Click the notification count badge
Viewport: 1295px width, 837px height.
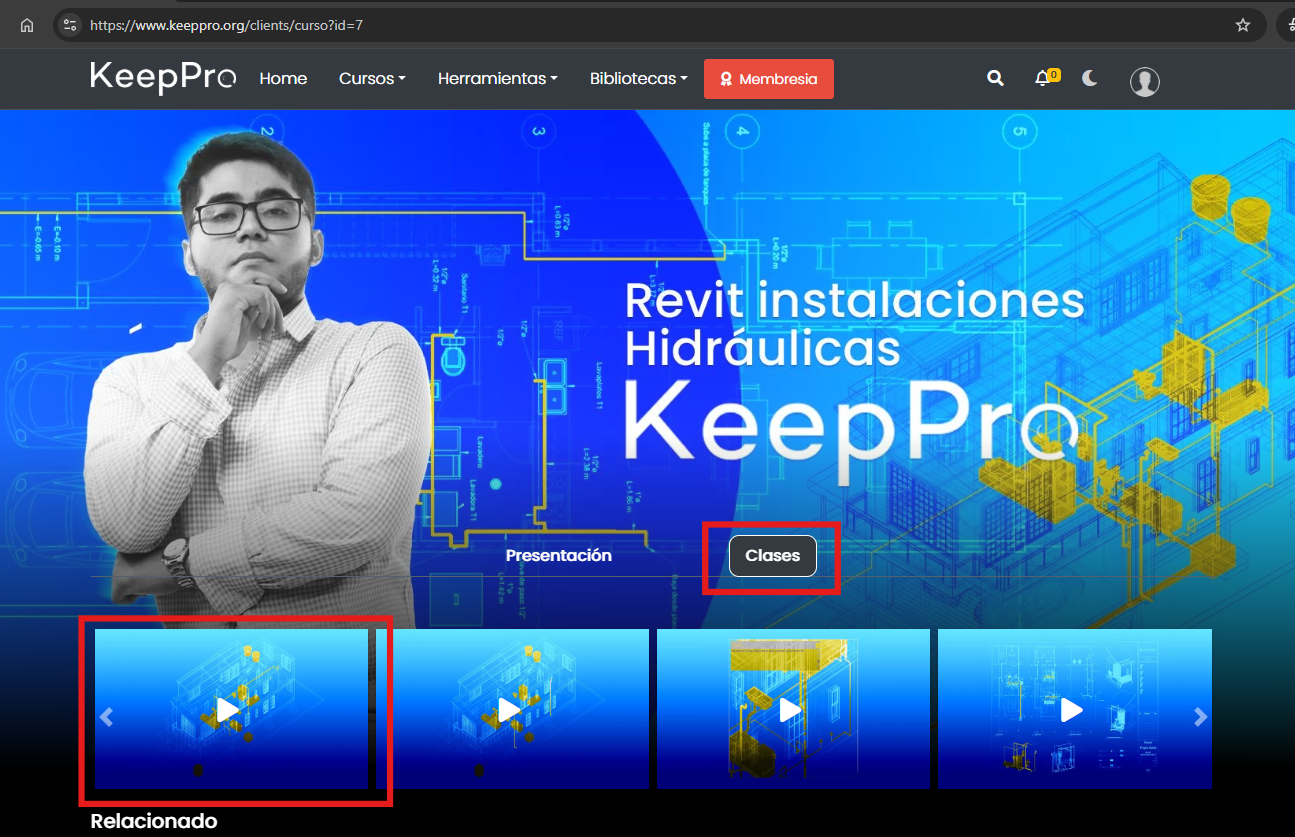coord(1054,74)
